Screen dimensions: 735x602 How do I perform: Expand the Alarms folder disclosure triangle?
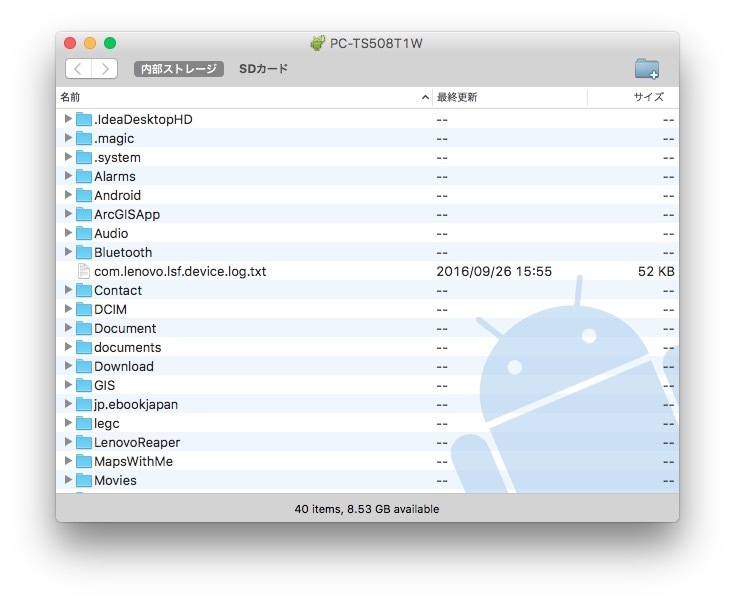(68, 176)
